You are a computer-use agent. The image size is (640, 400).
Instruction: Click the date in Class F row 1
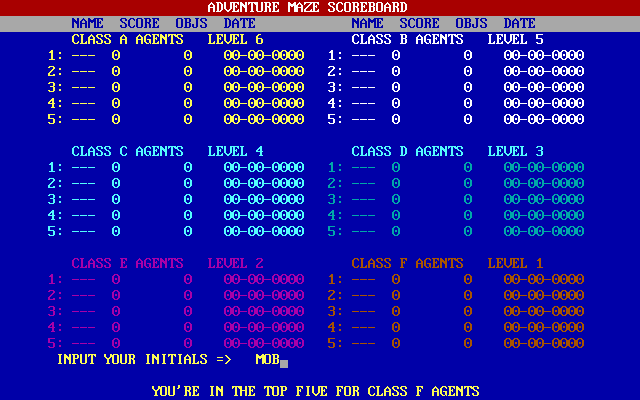(544, 280)
